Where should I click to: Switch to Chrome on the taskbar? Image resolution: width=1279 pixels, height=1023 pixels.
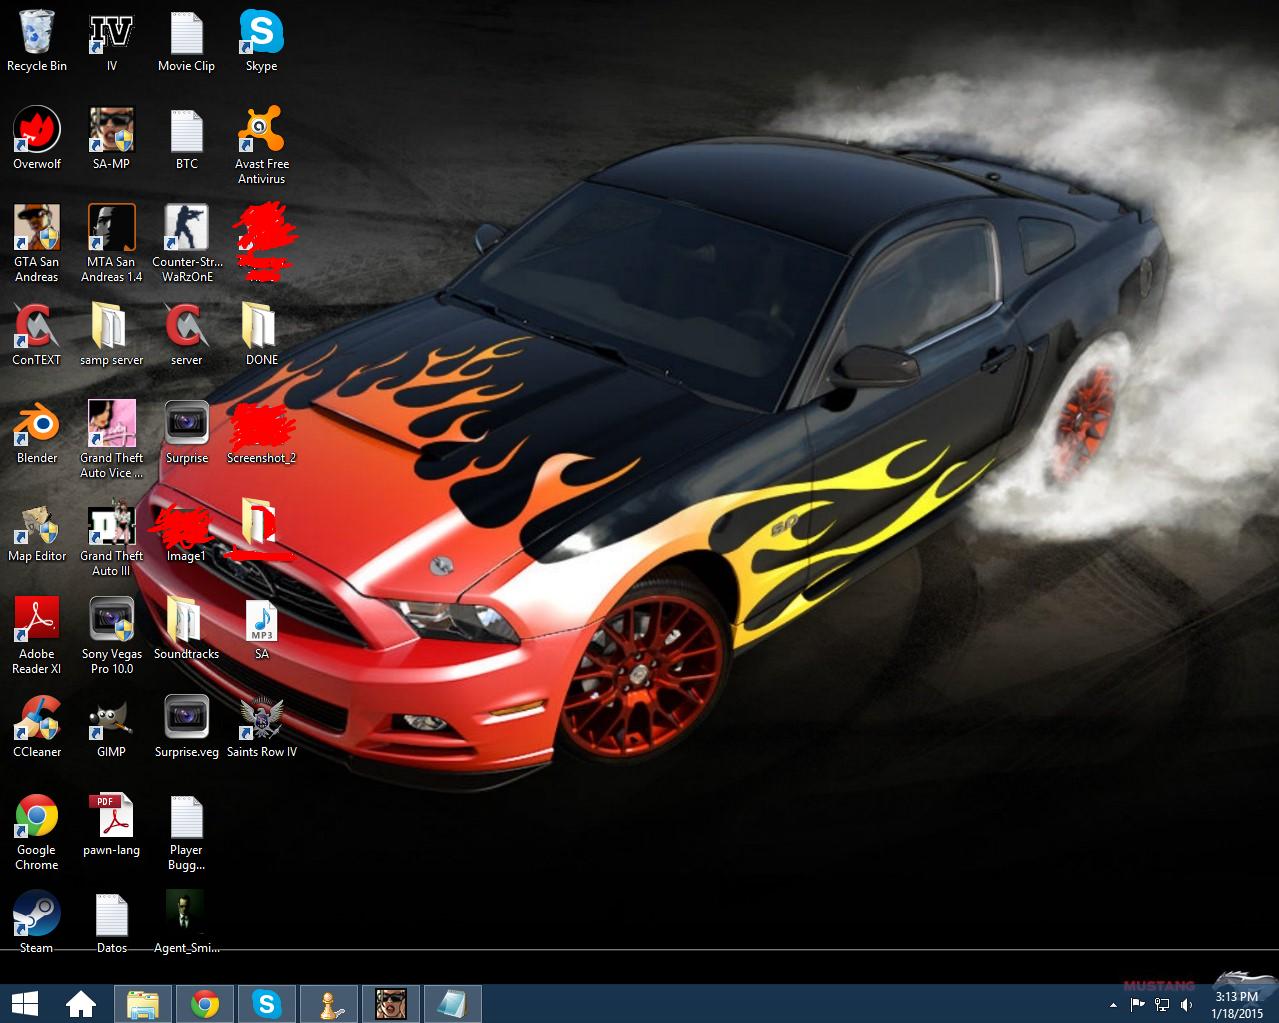click(x=205, y=1004)
